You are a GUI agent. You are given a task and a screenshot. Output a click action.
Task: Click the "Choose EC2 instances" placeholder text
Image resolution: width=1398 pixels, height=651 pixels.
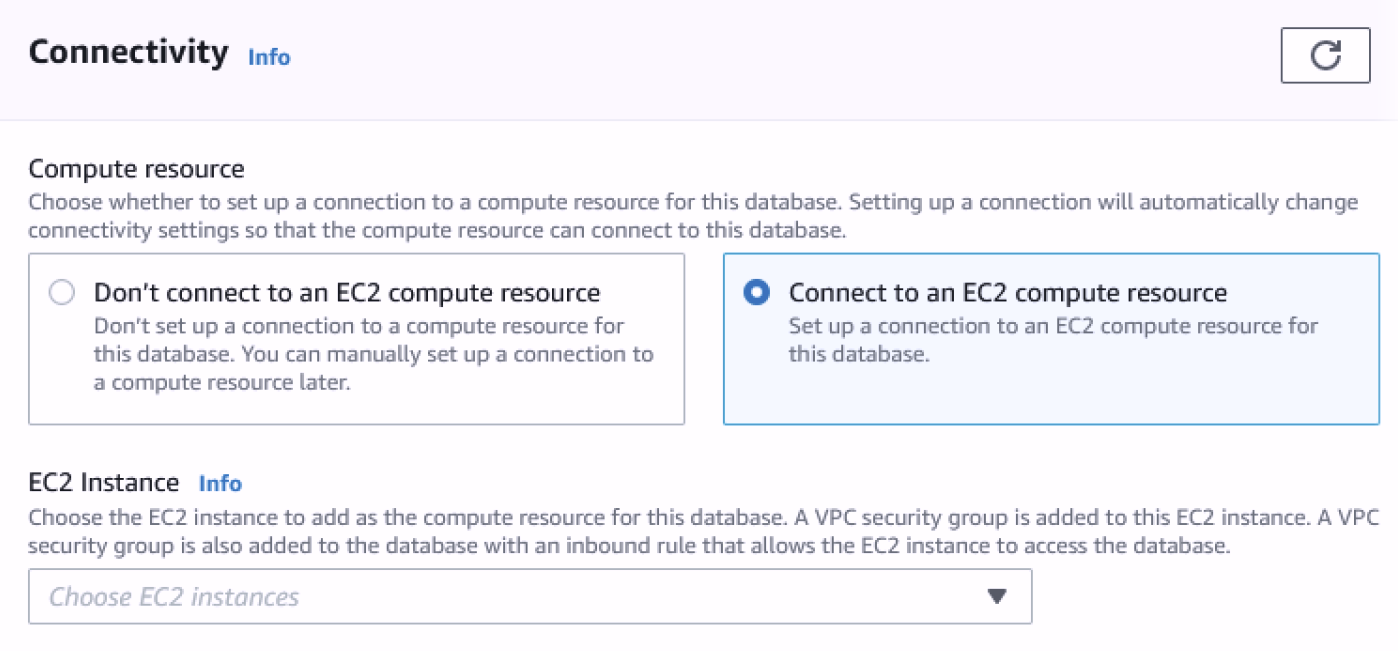174,597
